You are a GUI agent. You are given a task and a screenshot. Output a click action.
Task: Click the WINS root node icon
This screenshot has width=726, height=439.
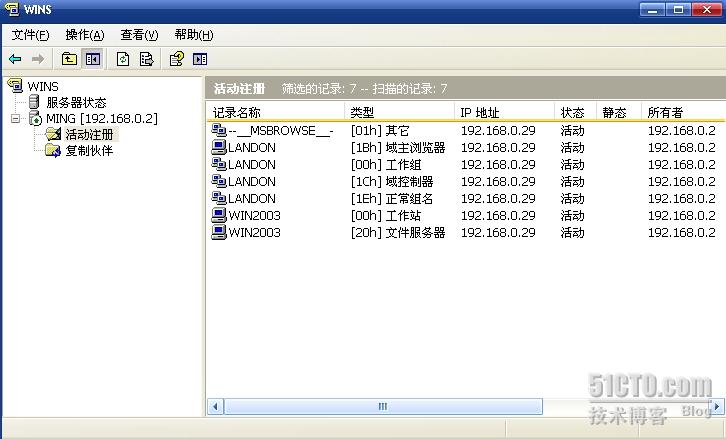pyautogui.click(x=15, y=85)
